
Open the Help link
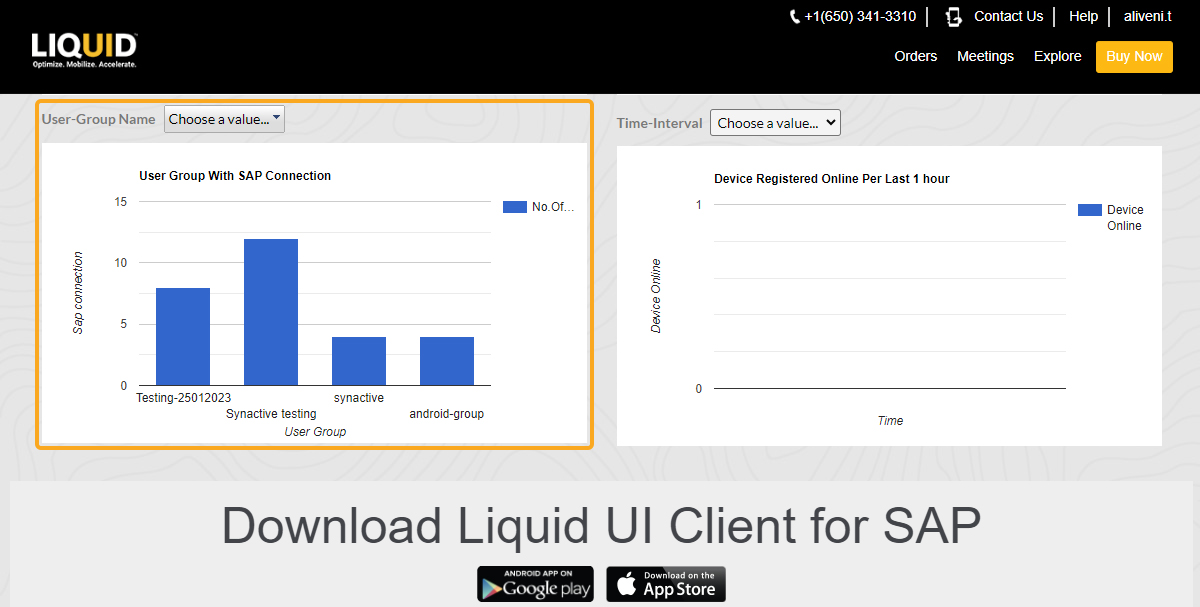[x=1083, y=17]
